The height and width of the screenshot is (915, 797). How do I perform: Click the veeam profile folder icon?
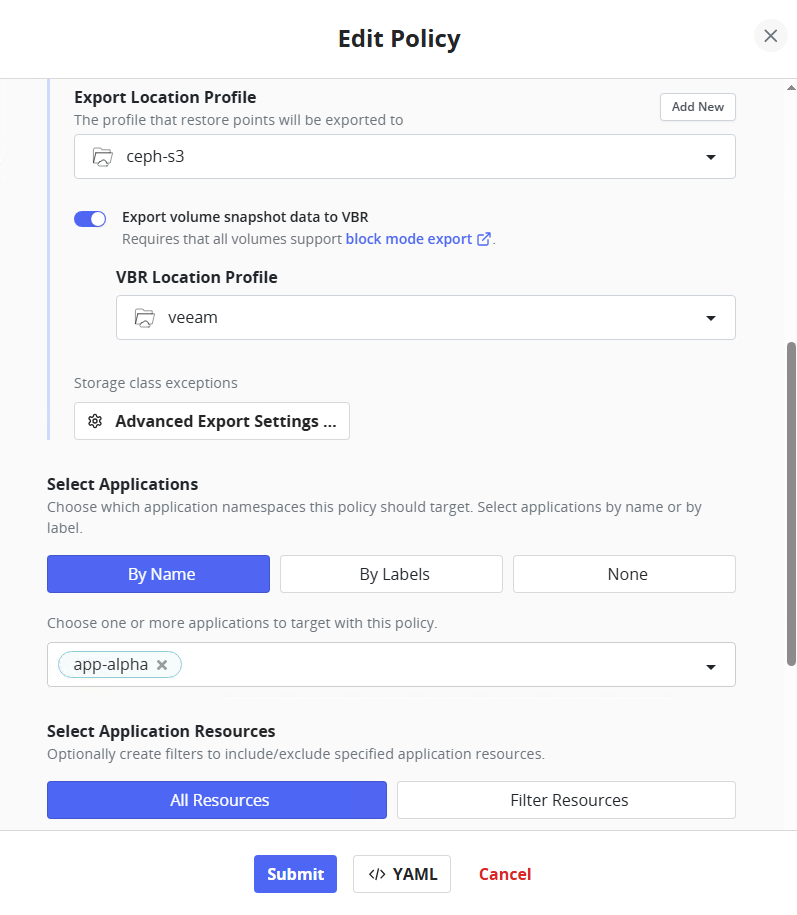pyautogui.click(x=144, y=318)
